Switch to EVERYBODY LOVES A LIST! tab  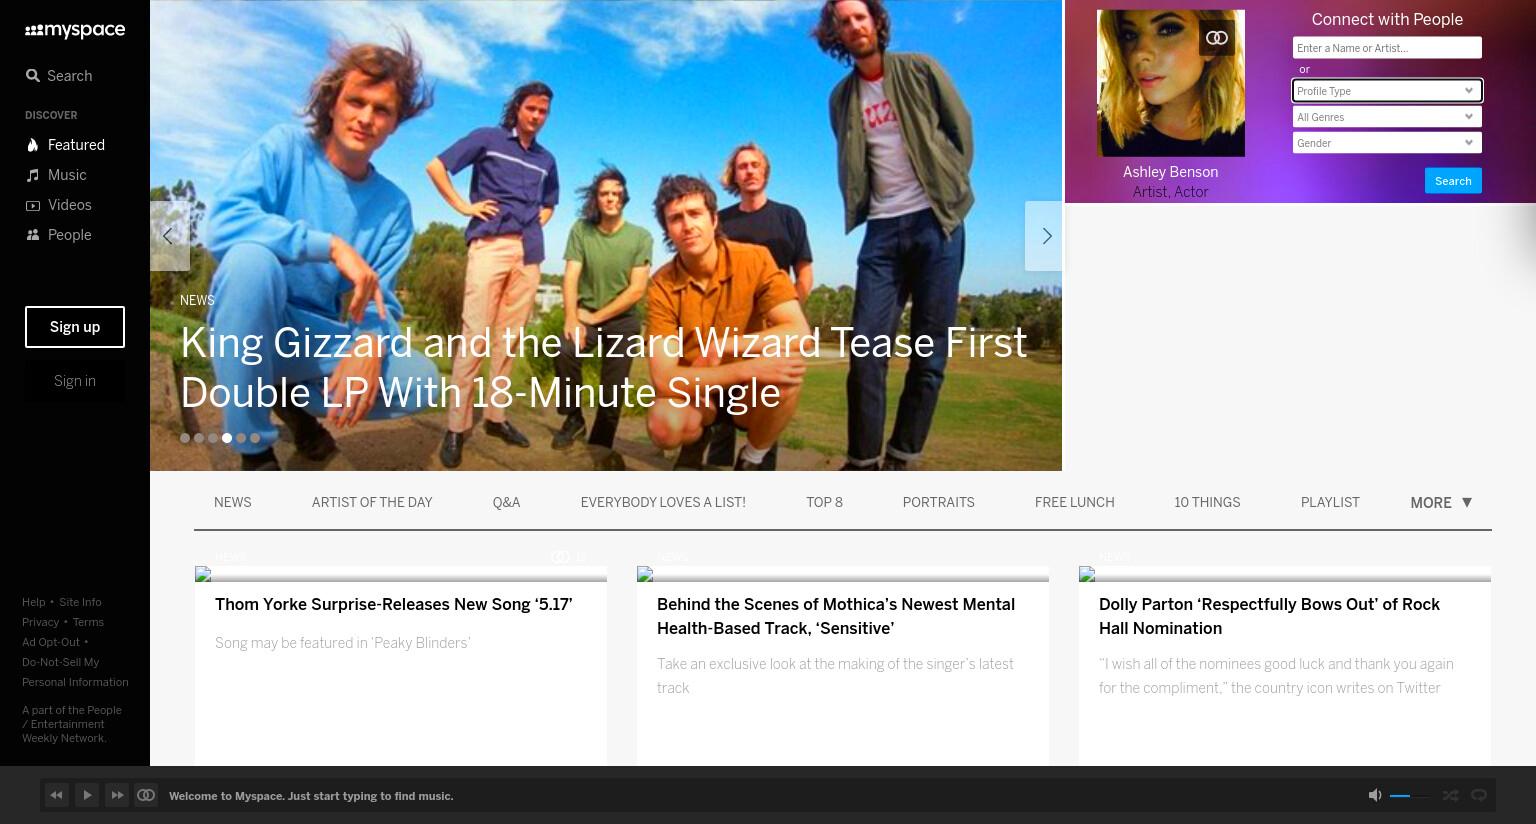[663, 503]
